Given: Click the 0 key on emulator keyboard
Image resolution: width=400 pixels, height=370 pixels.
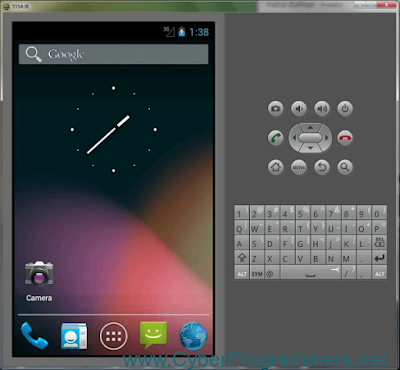Looking at the screenshot, I should (380, 212).
